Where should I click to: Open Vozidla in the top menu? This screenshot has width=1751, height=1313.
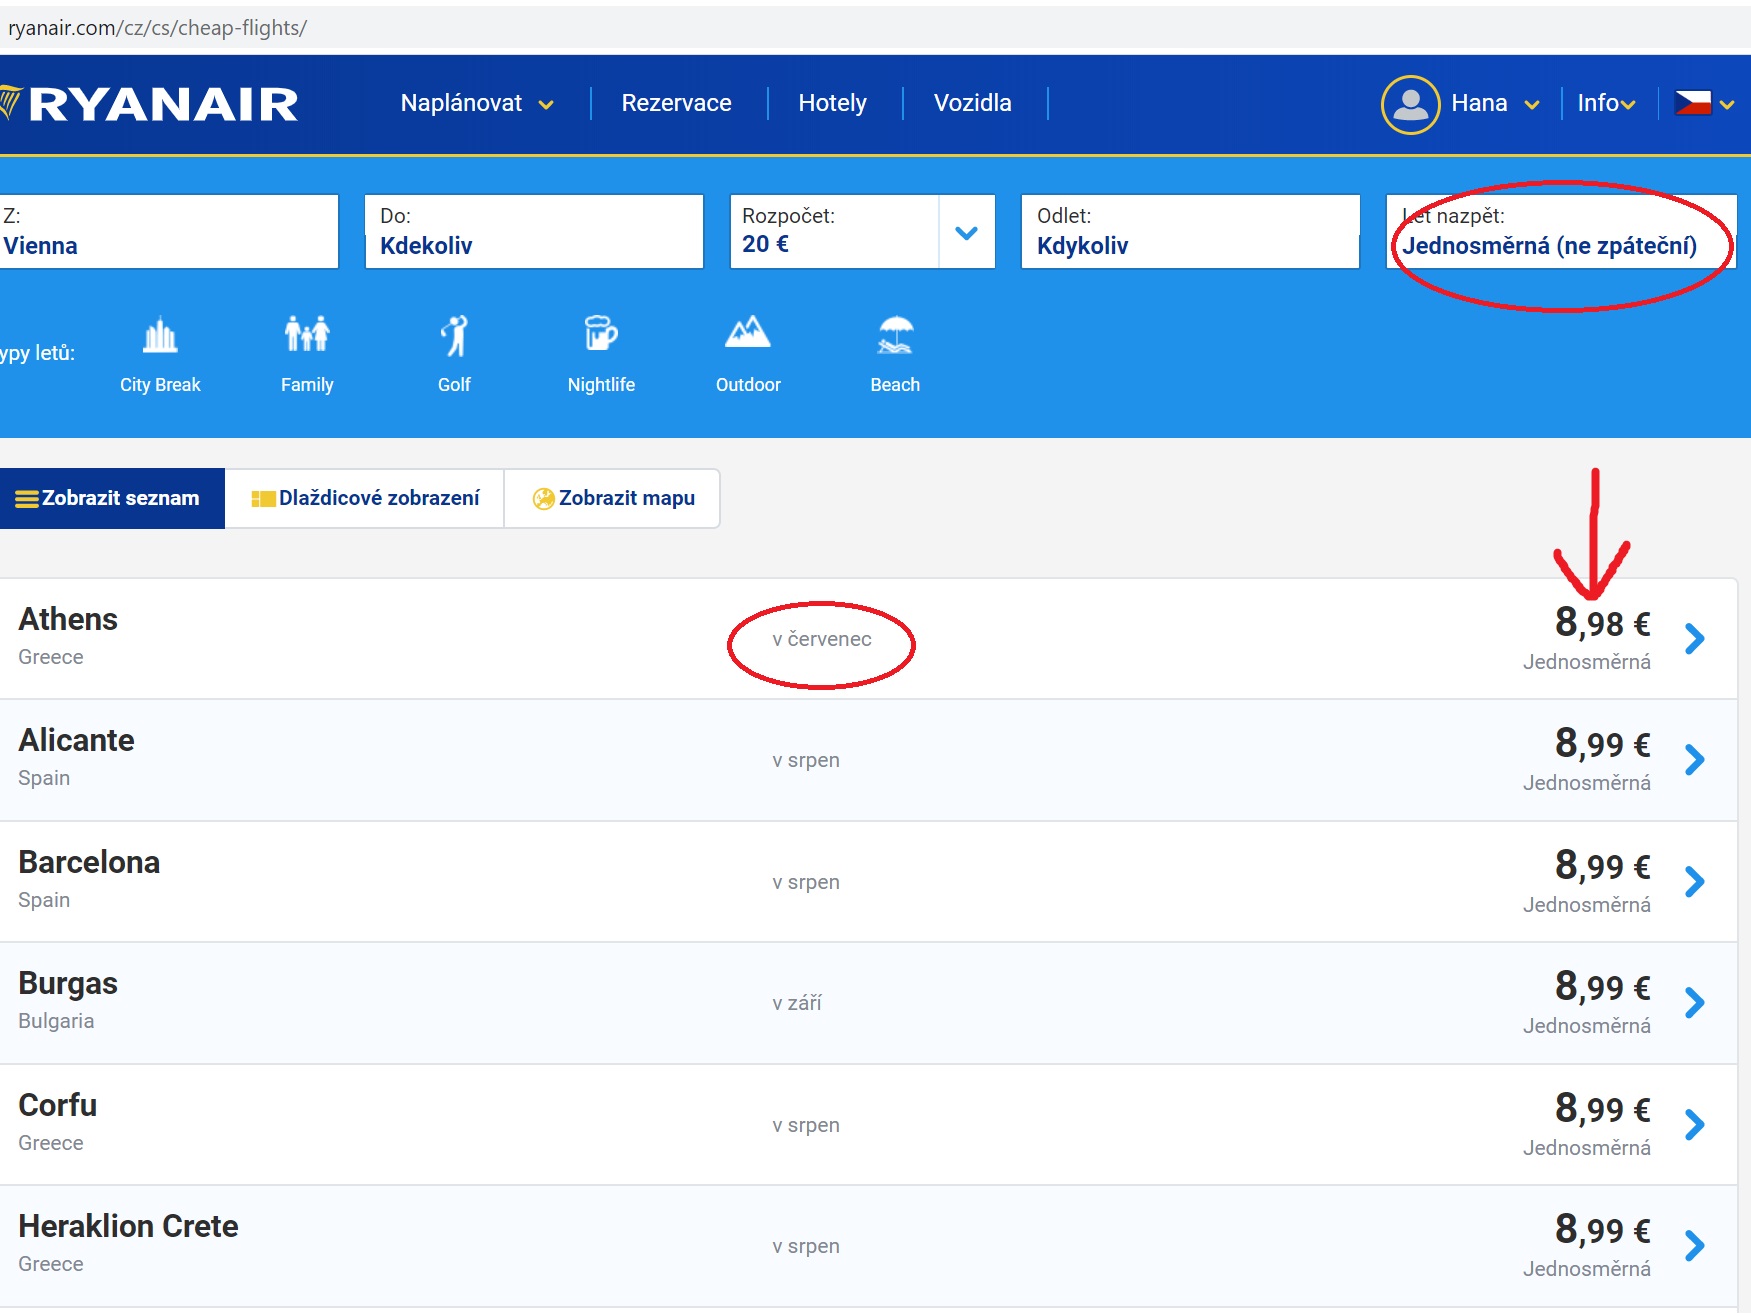click(972, 103)
